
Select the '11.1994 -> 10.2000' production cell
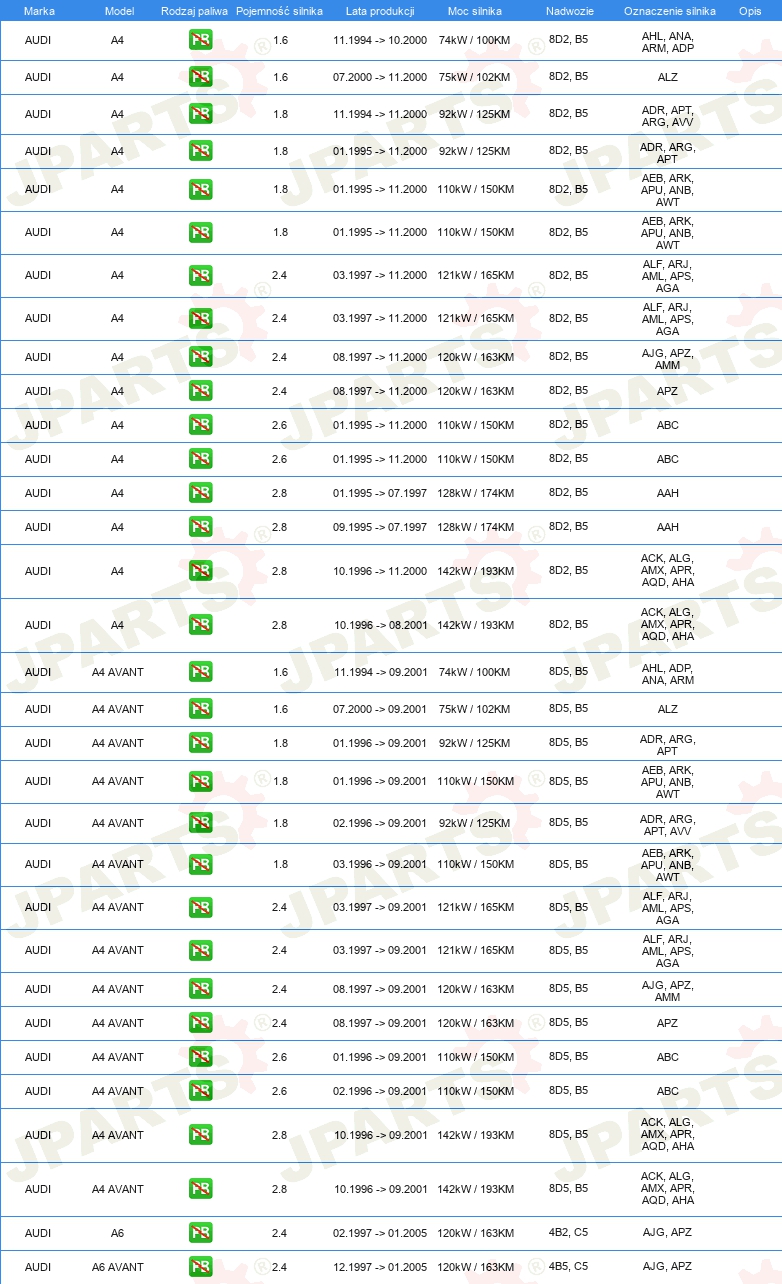click(x=380, y=40)
